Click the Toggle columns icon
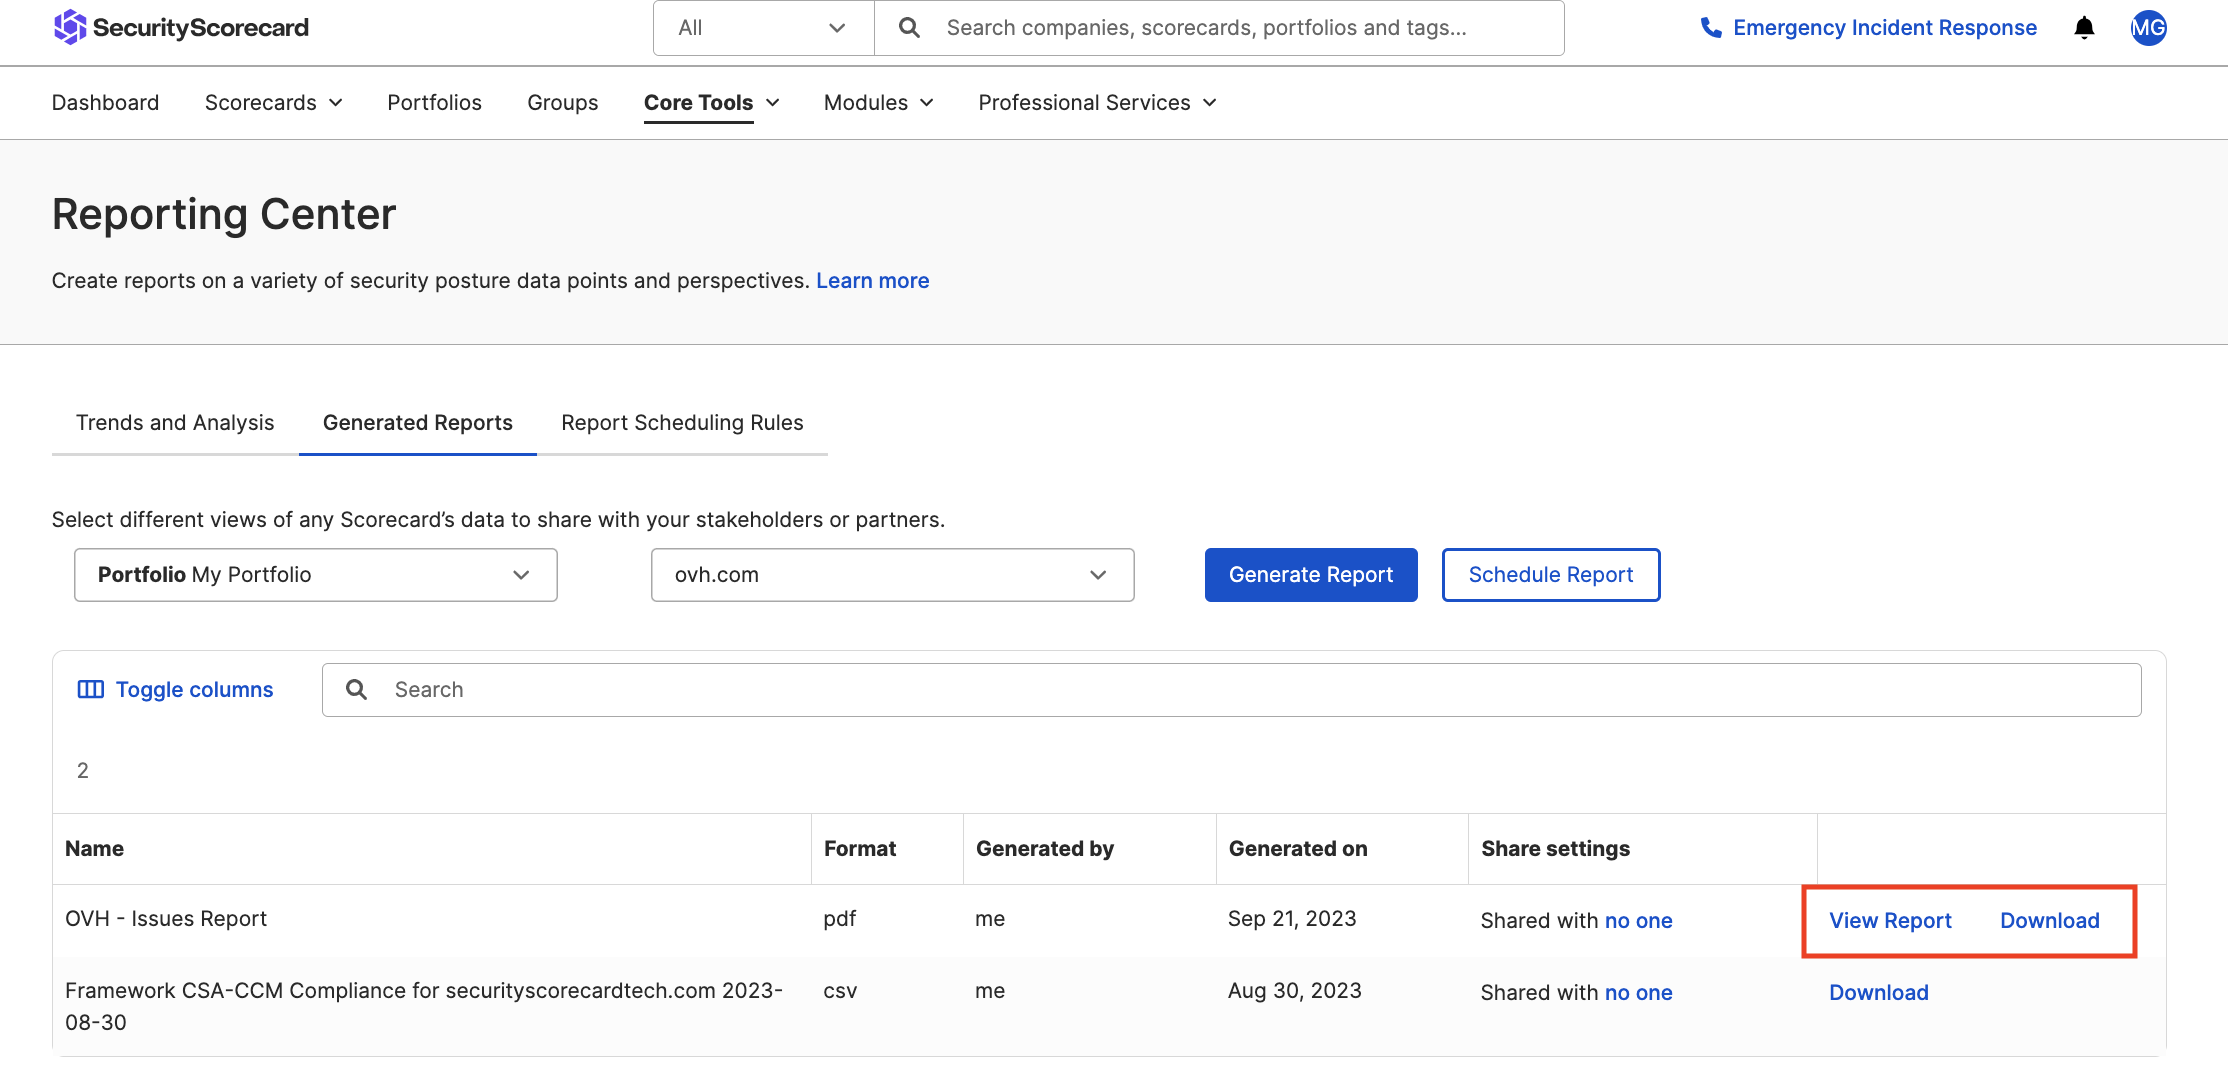Screen dimensions: 2228x1092 90,689
